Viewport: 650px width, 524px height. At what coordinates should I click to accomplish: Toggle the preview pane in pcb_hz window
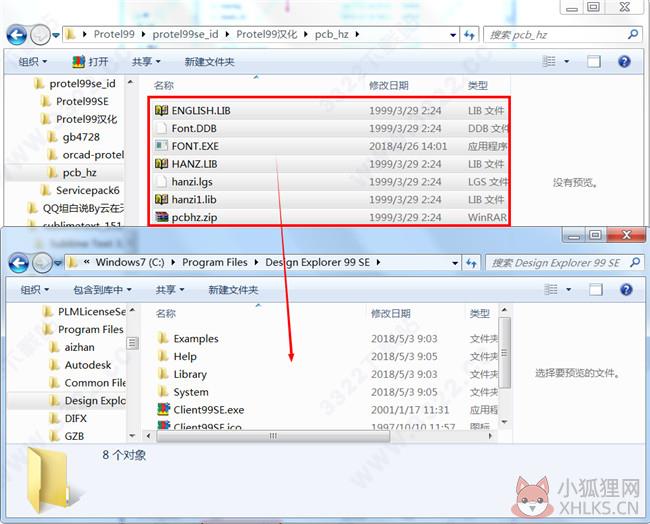coord(594,62)
